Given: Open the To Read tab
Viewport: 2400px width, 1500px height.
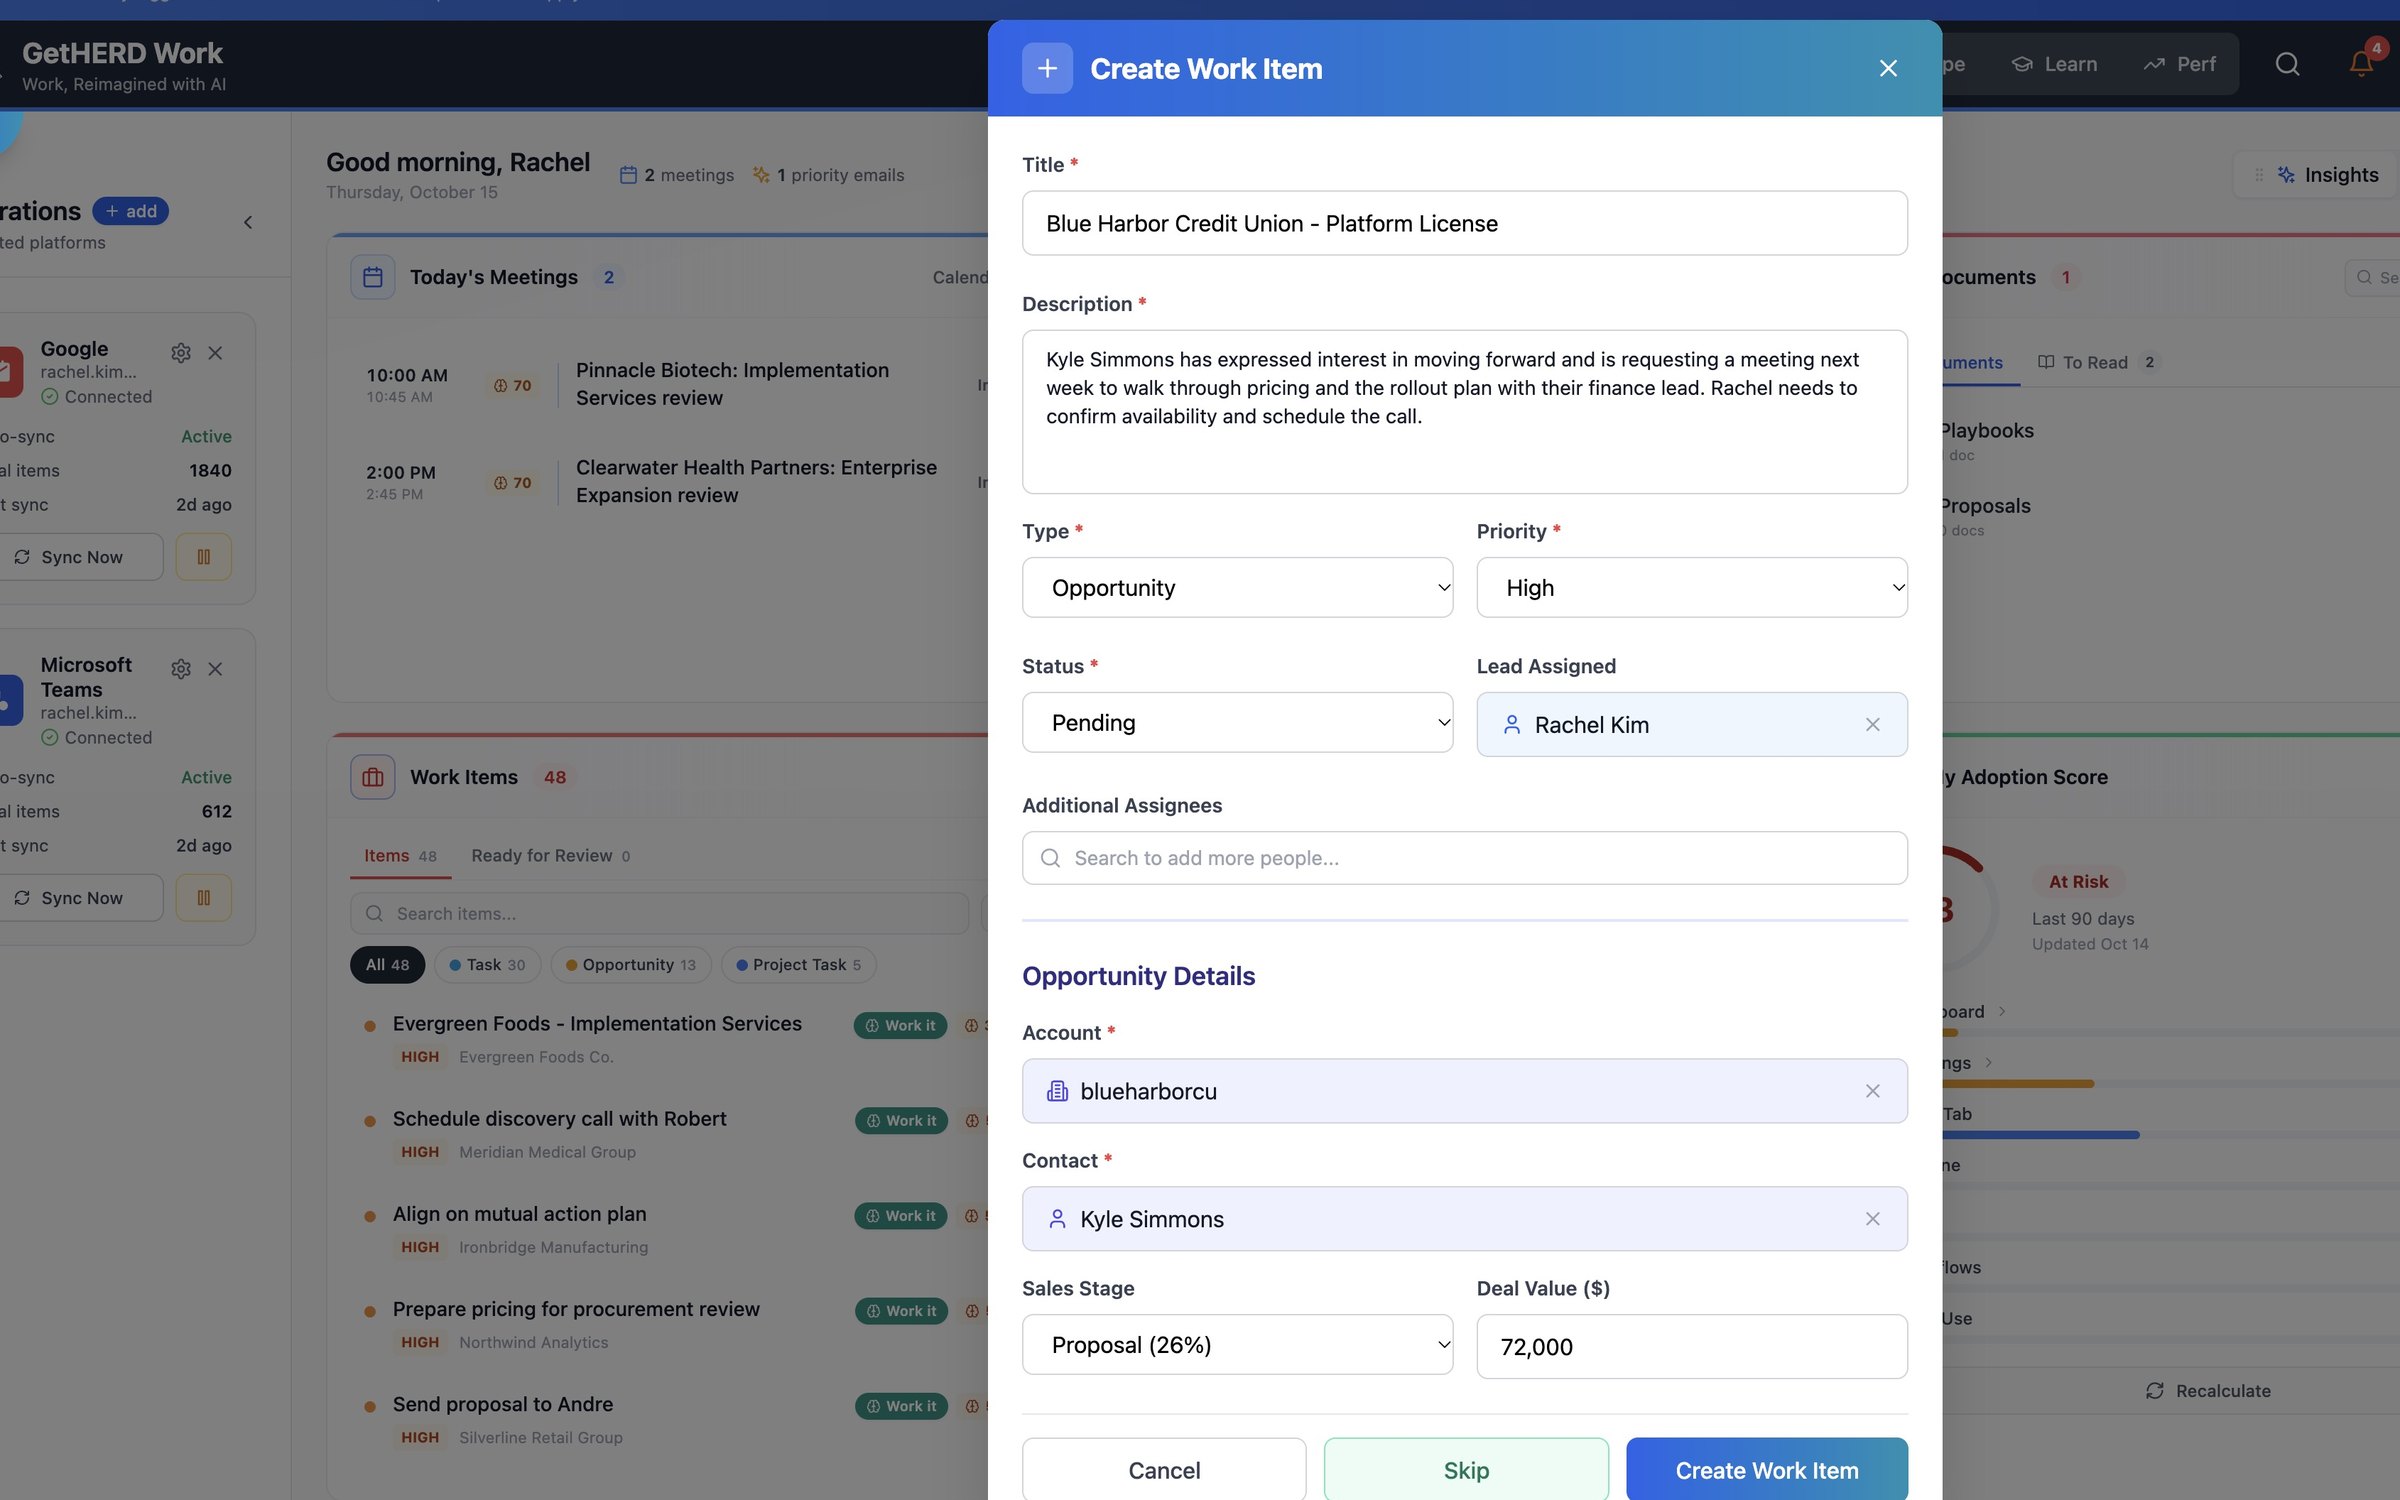Looking at the screenshot, I should pos(2098,362).
